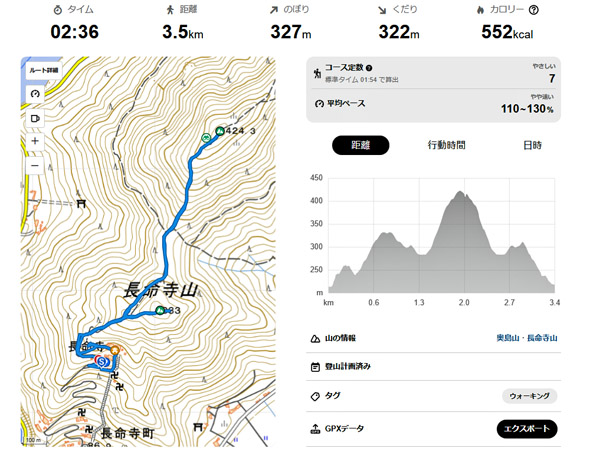
Task: Click the 424.3 summit mountain marker
Action: pyautogui.click(x=219, y=130)
